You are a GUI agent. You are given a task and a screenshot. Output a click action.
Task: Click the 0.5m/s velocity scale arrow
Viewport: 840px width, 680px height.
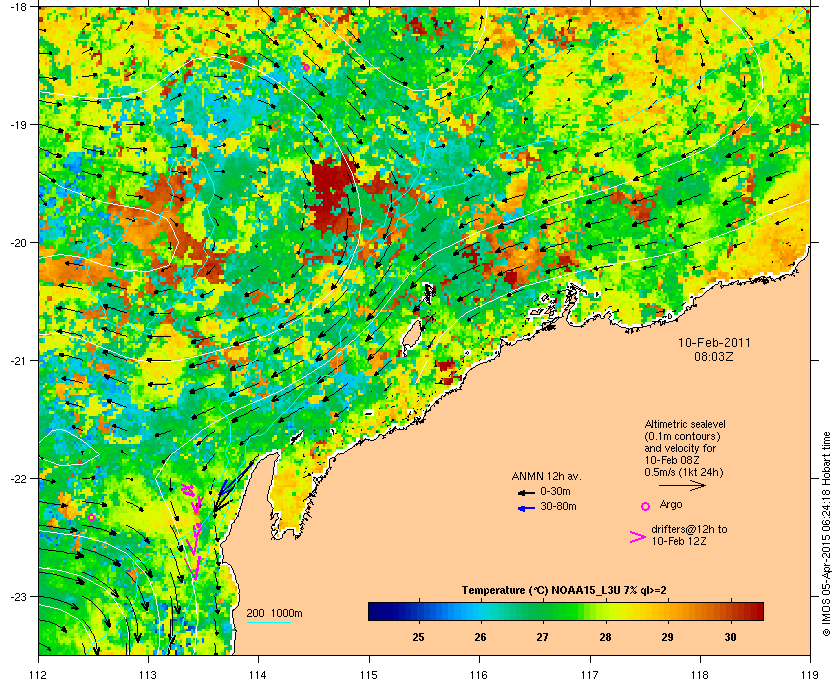[x=682, y=485]
